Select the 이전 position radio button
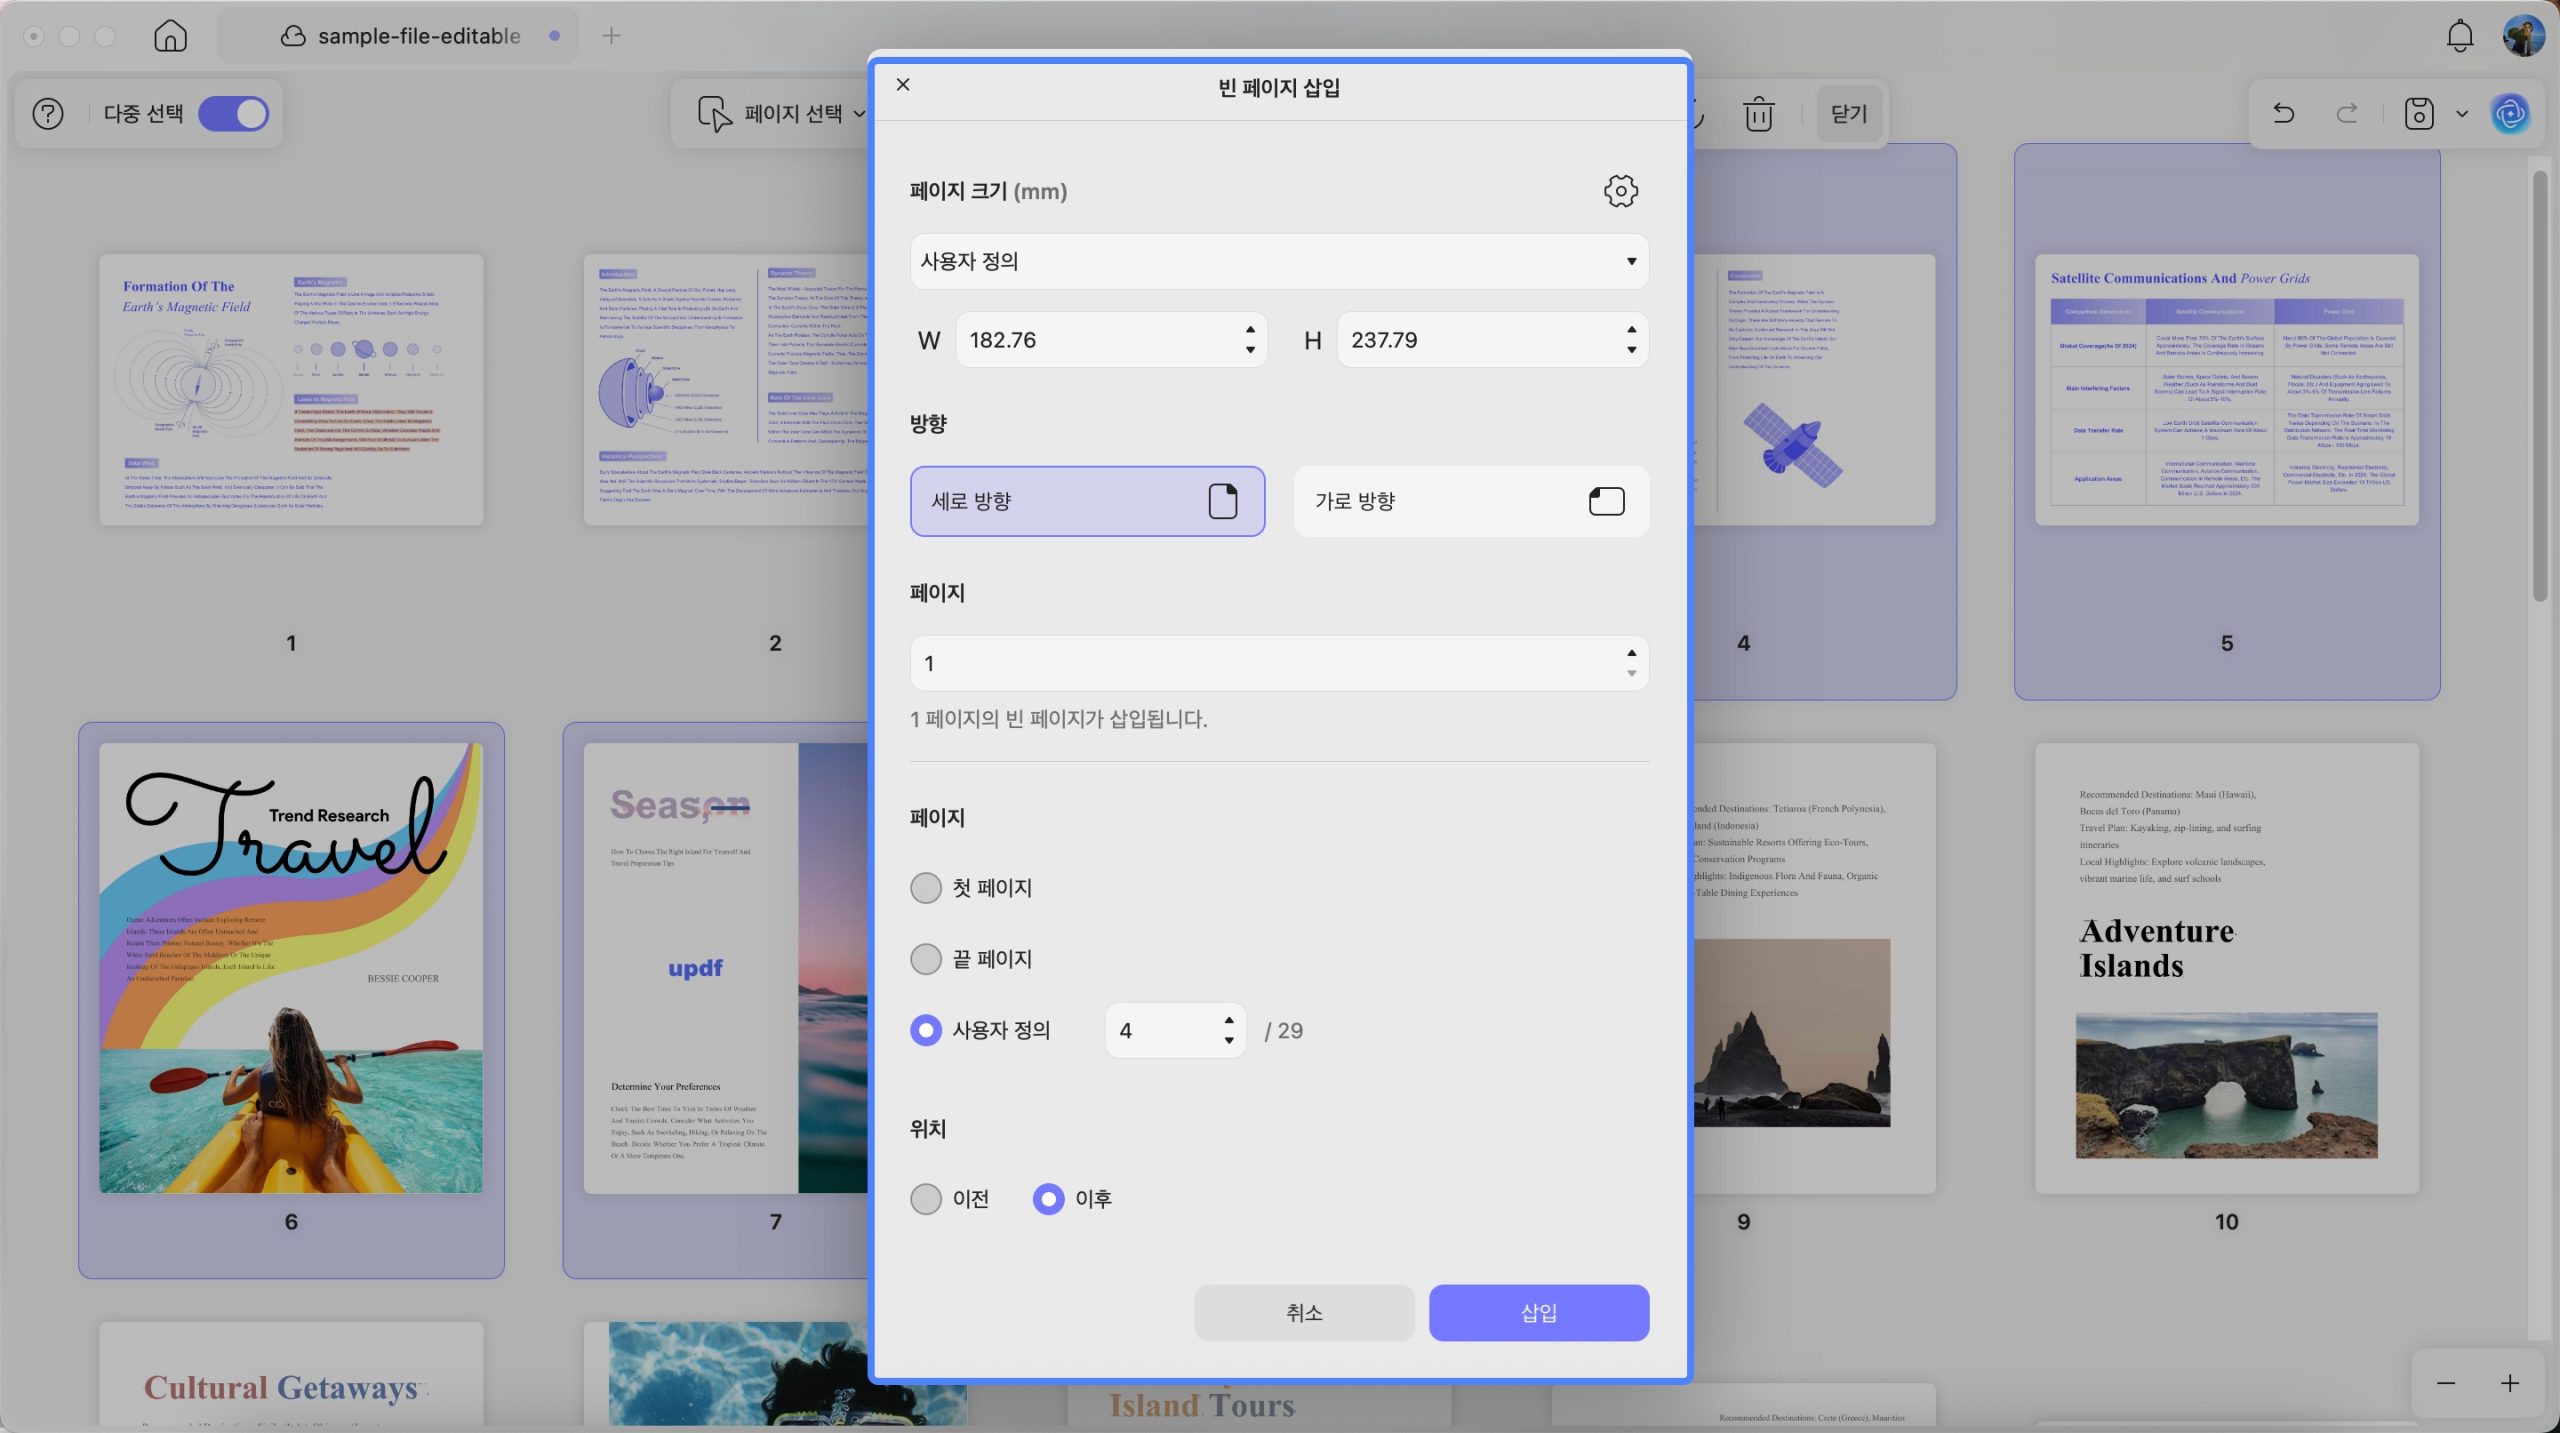 [926, 1199]
